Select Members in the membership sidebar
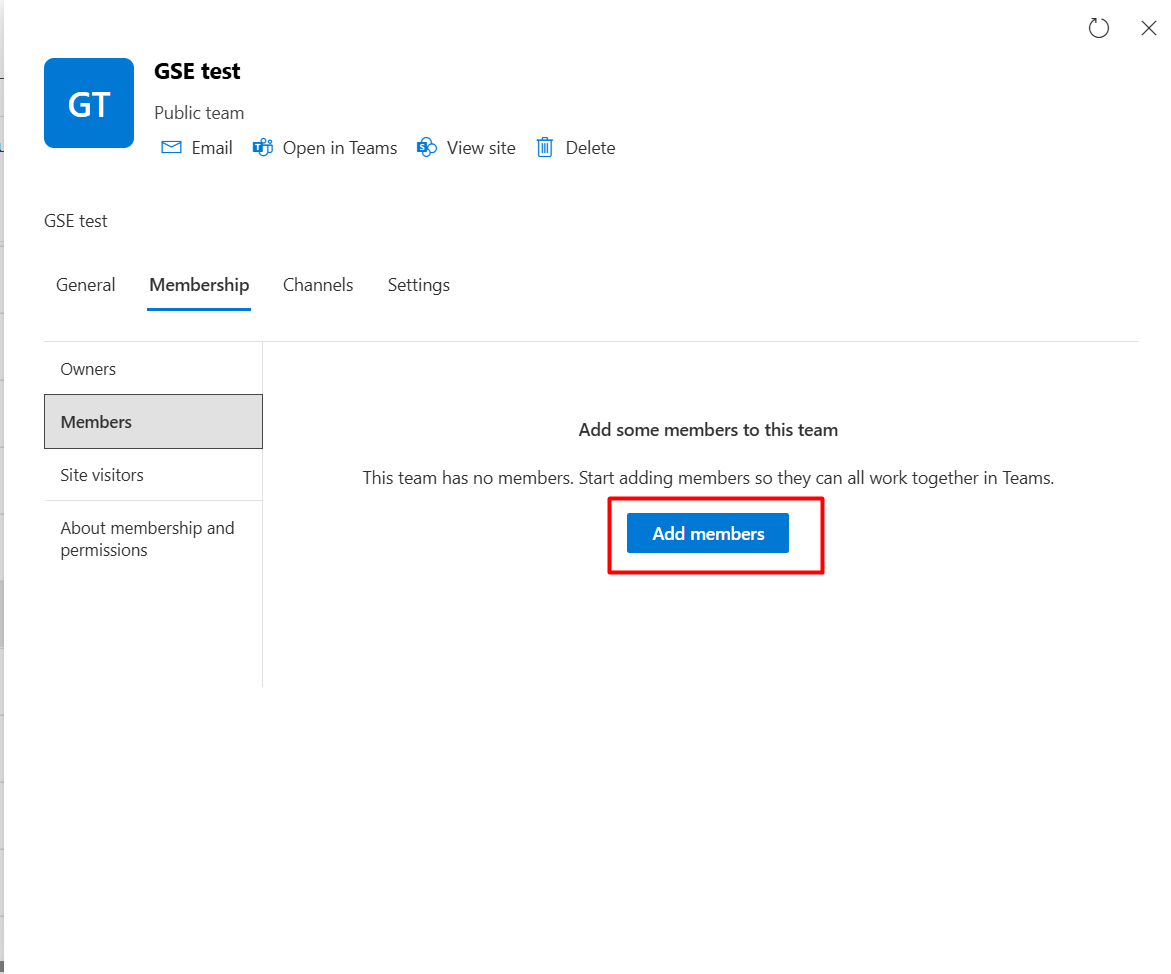 pyautogui.click(x=96, y=422)
